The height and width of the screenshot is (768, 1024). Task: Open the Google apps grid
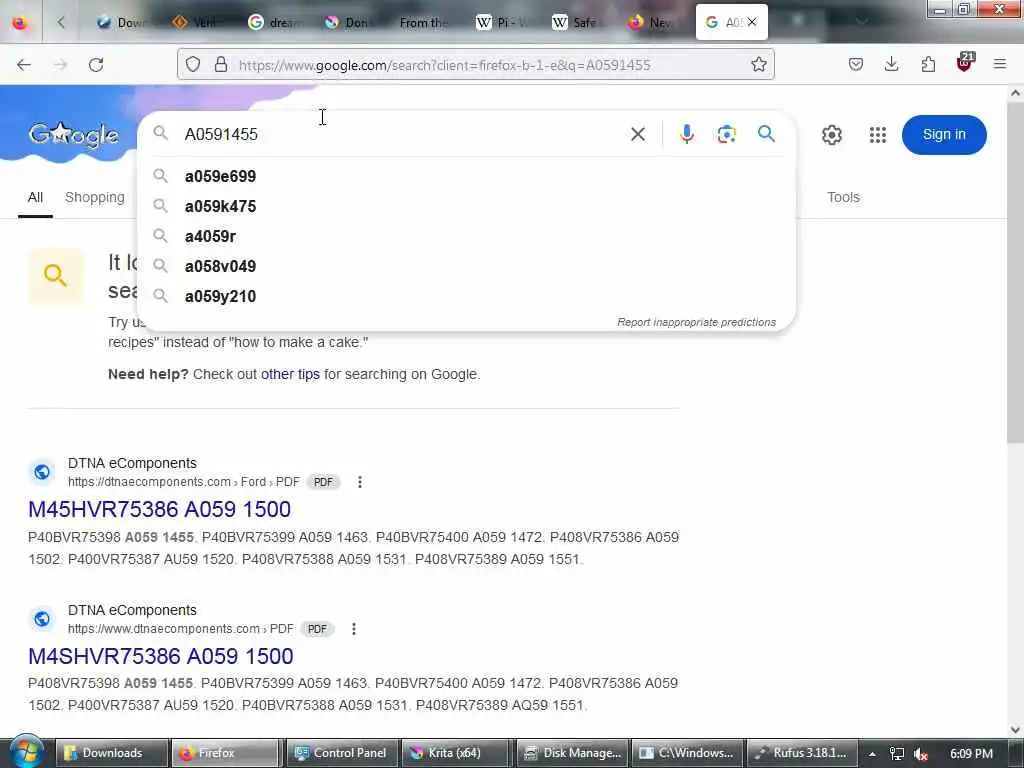(x=878, y=135)
